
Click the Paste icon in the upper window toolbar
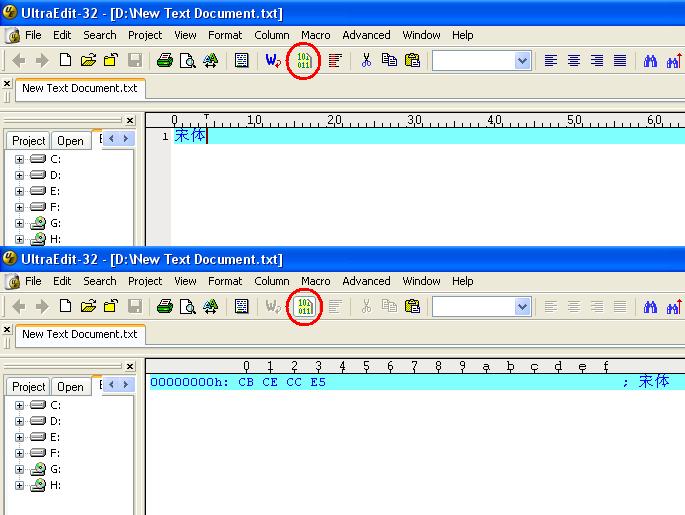click(x=412, y=60)
